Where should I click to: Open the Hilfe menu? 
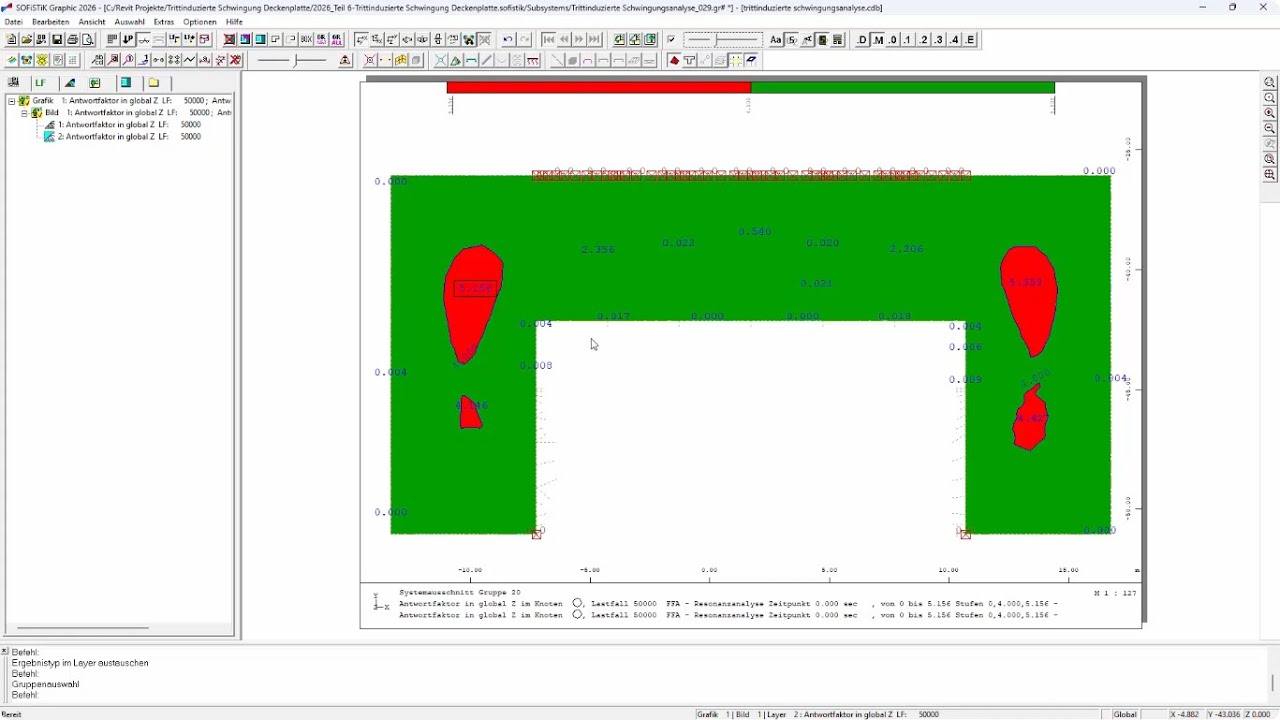234,22
